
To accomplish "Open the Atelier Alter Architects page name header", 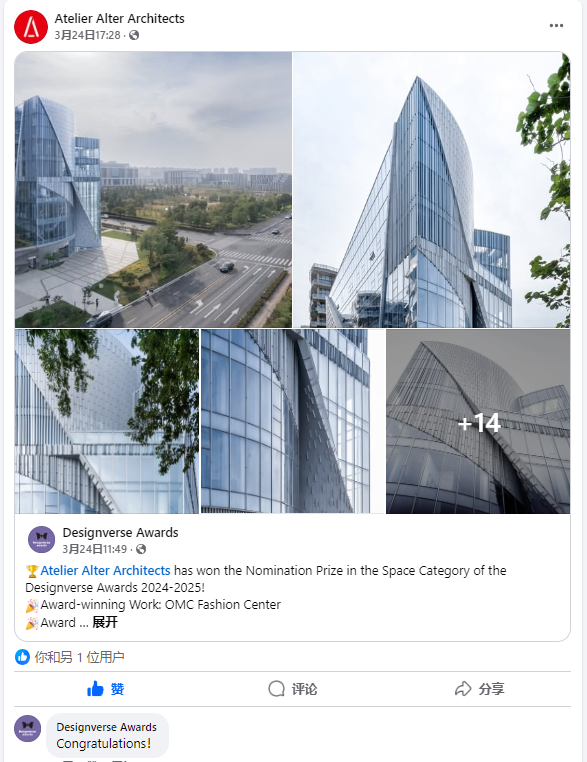I will tap(120, 18).
